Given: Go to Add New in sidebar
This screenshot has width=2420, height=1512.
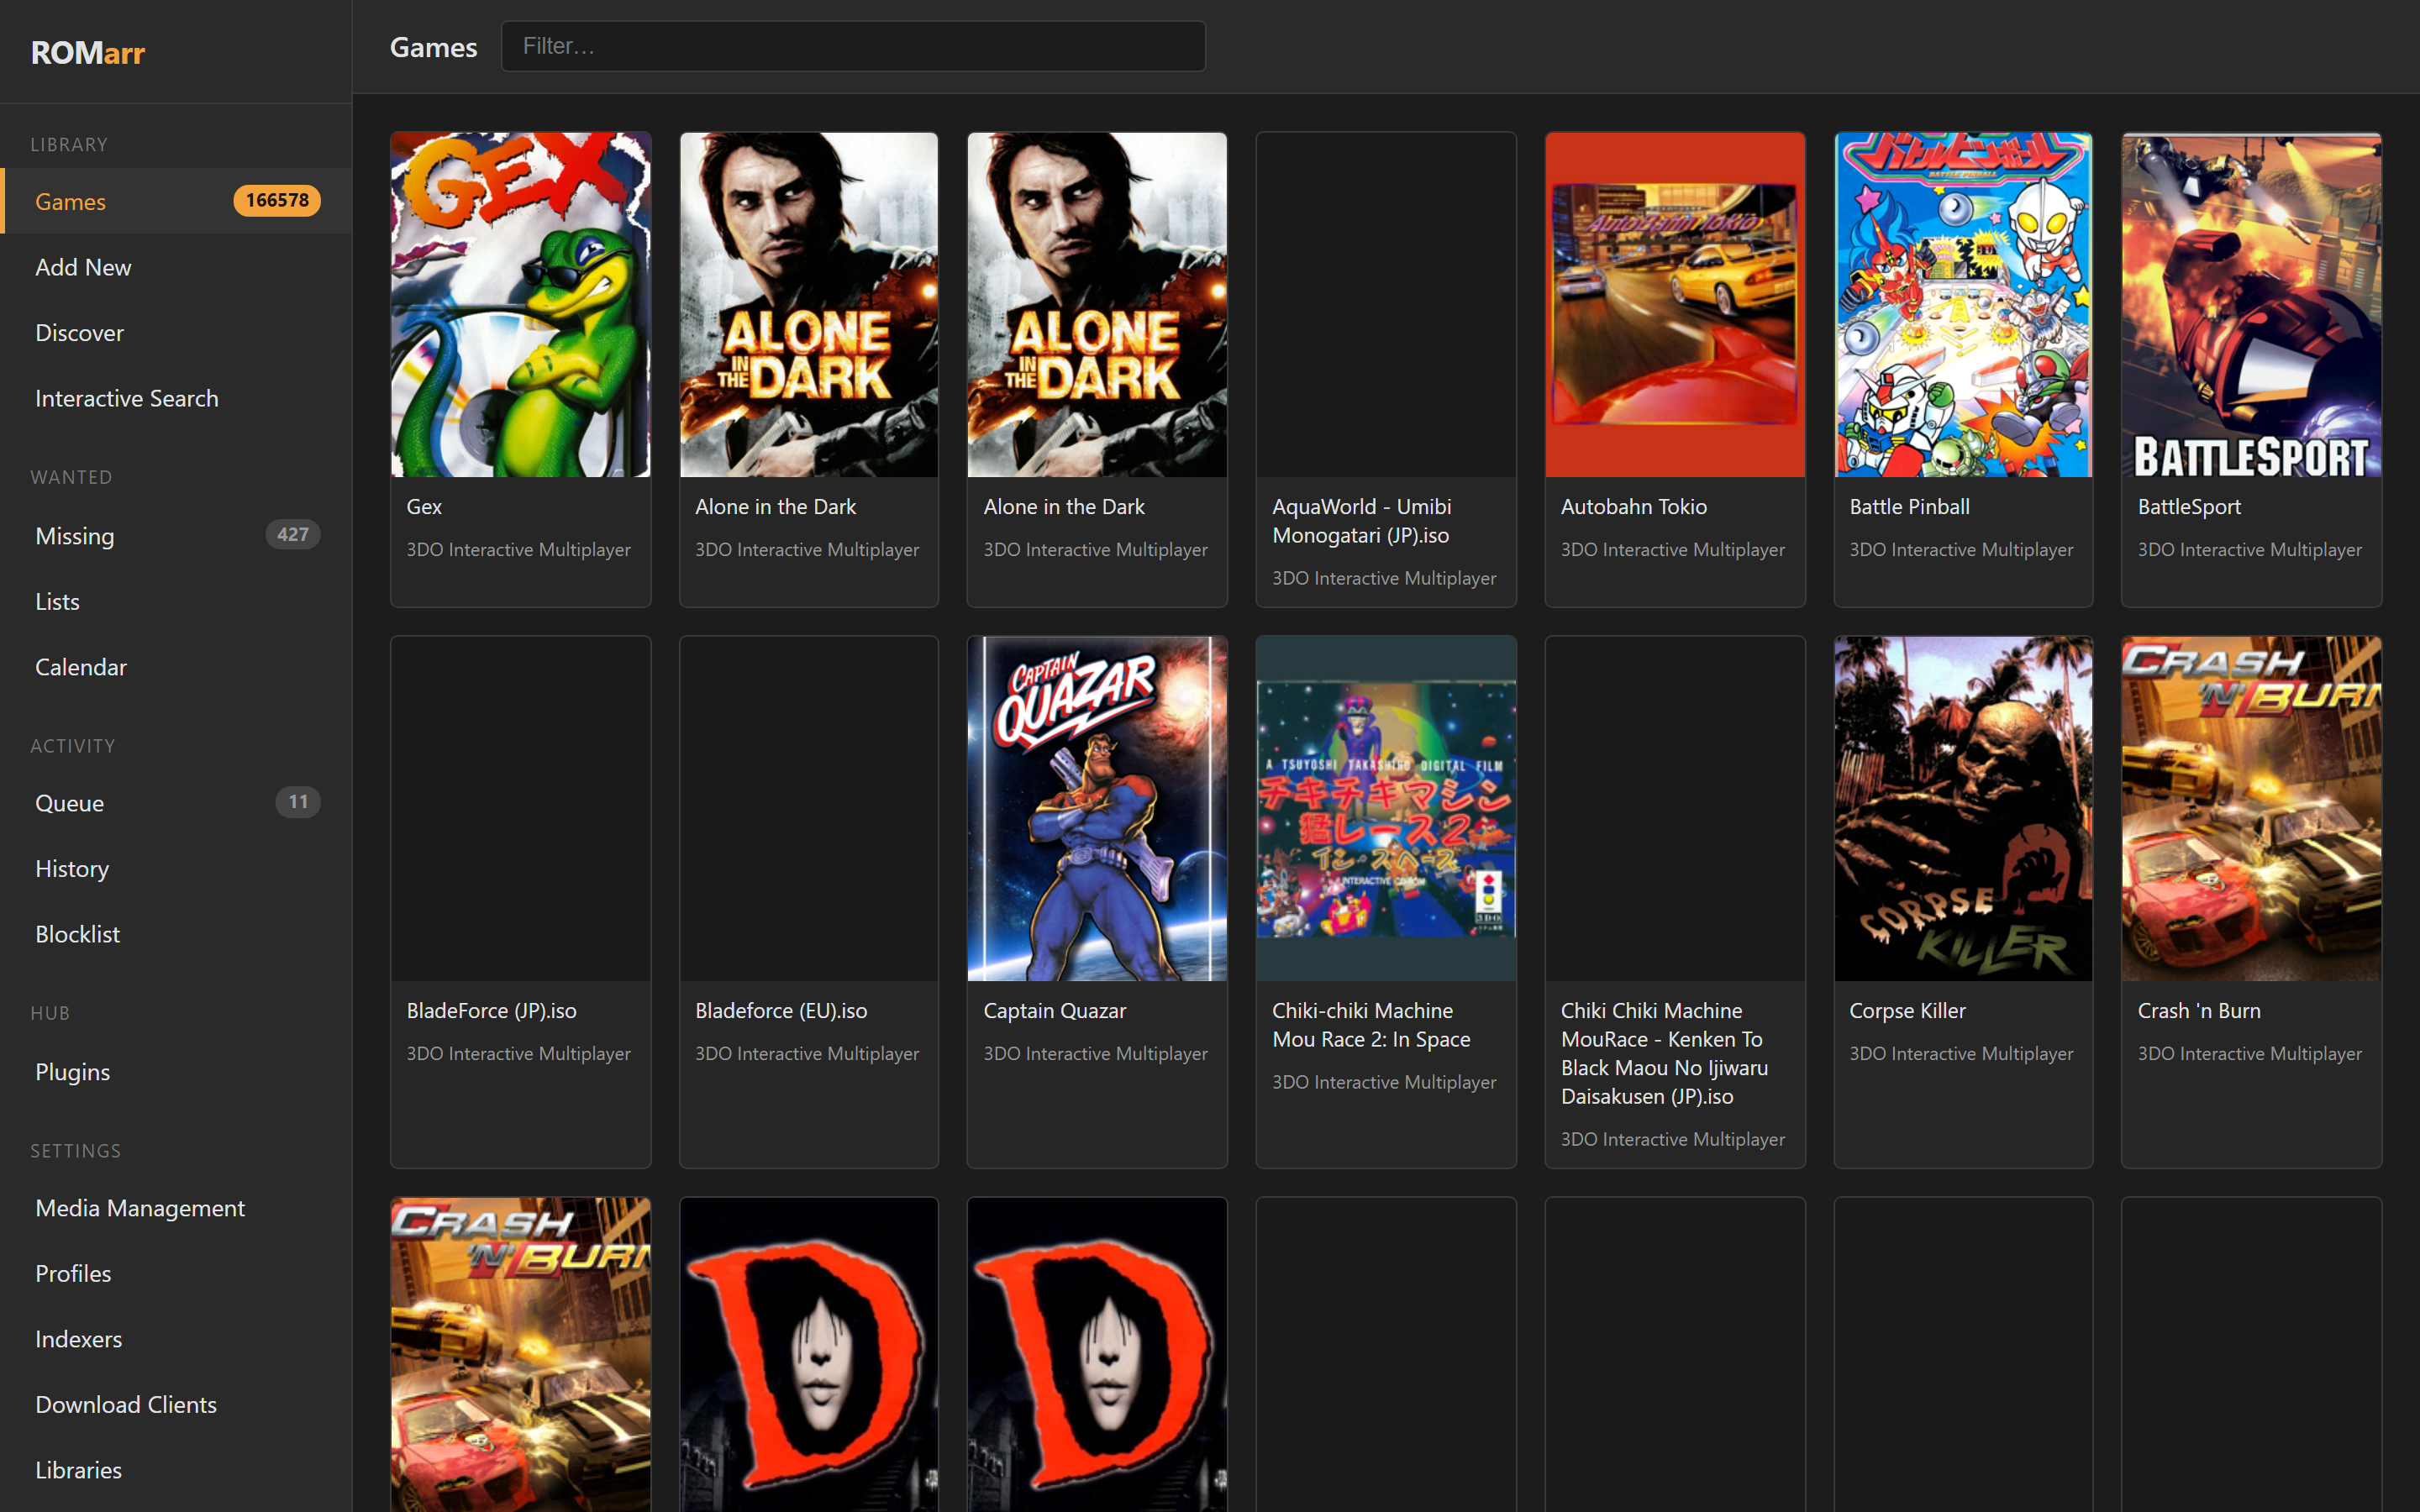Looking at the screenshot, I should (x=176, y=267).
